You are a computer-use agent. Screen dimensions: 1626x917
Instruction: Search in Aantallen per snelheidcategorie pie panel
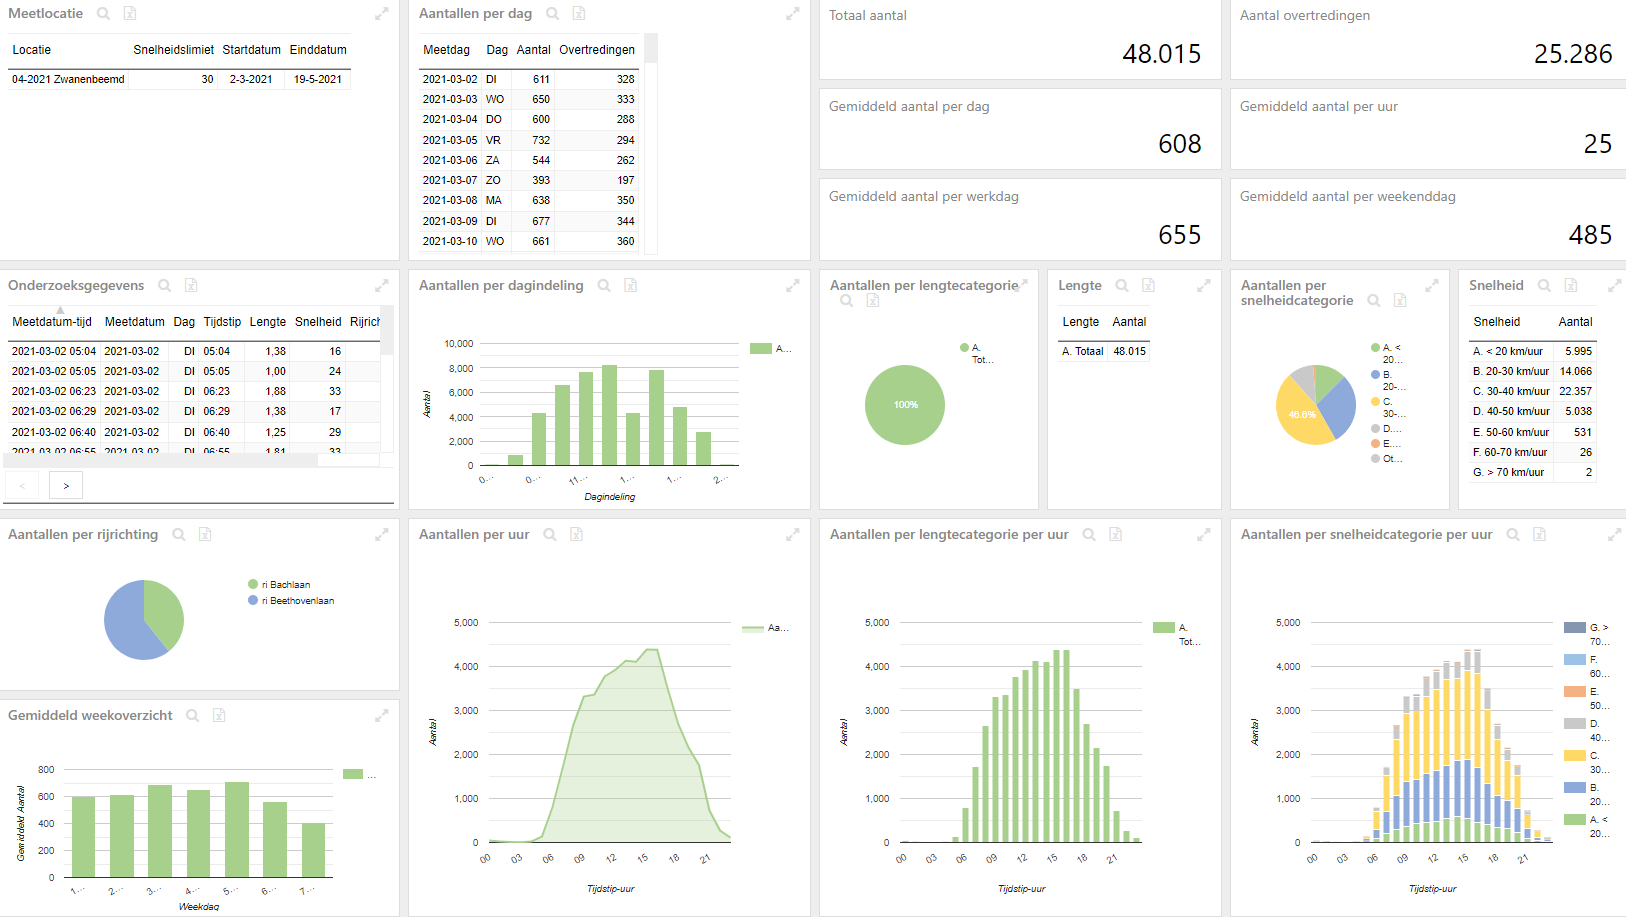[x=1374, y=301]
